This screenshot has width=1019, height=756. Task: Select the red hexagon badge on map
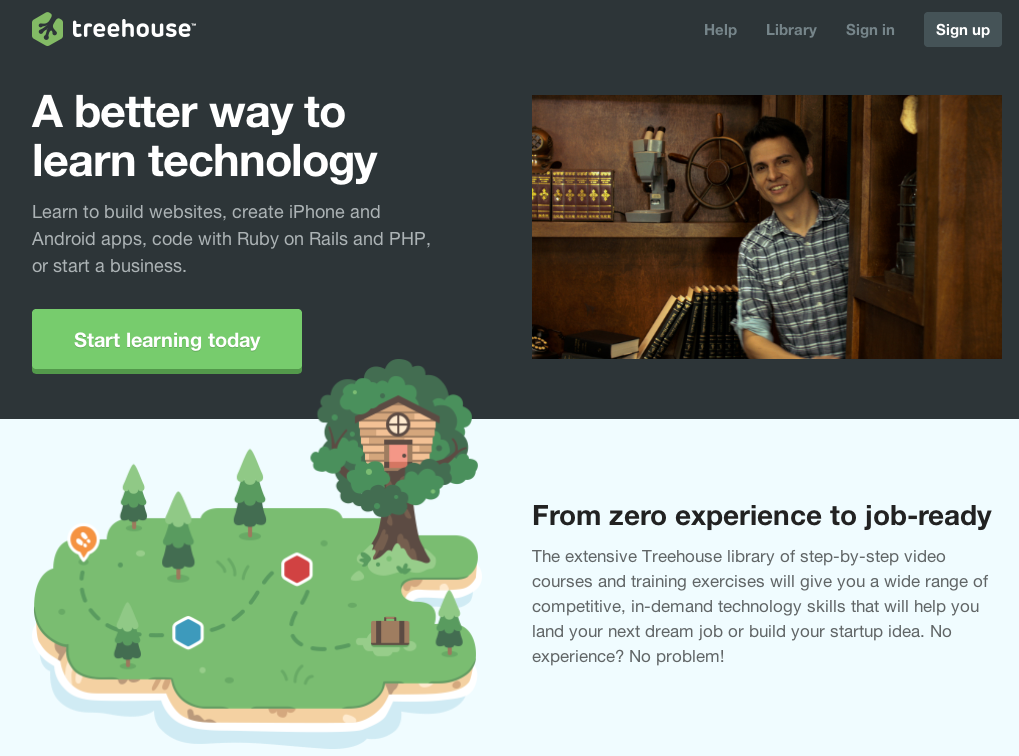(297, 569)
